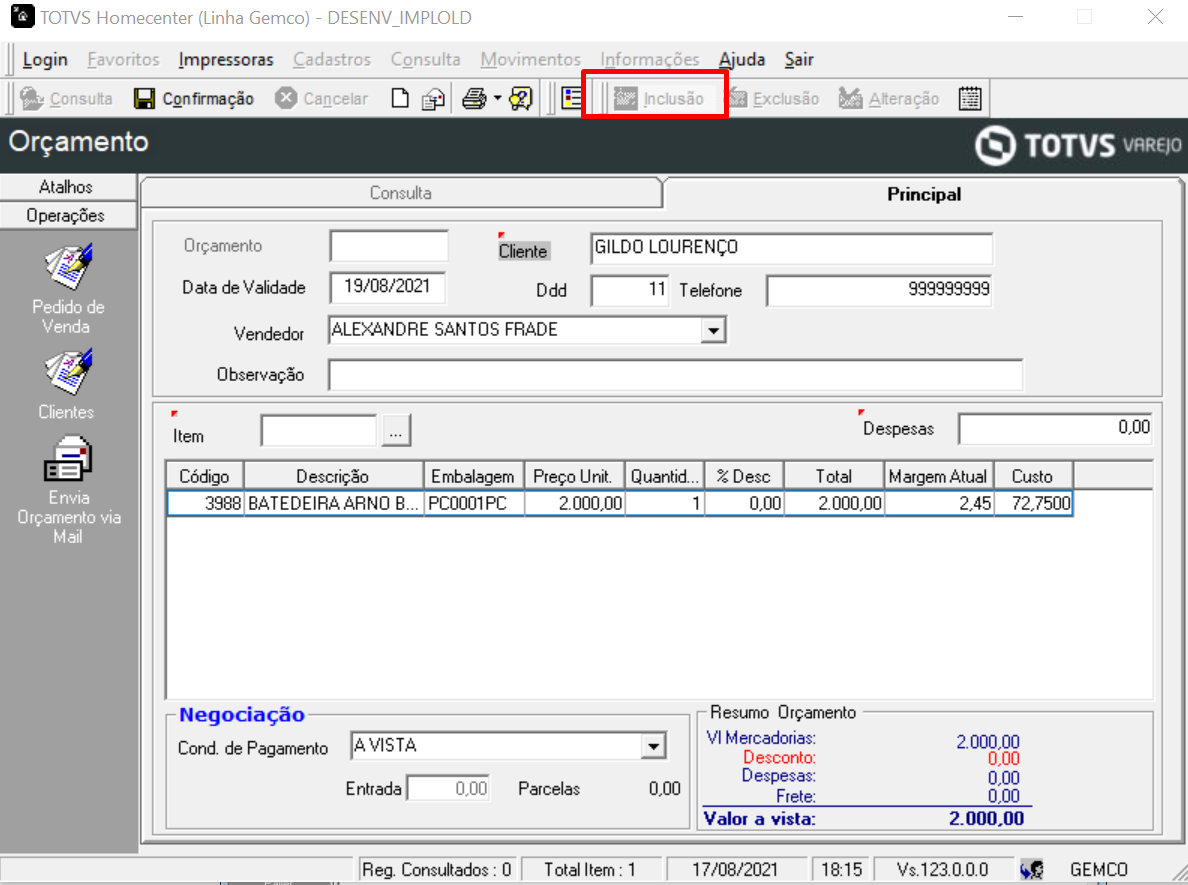This screenshot has height=885, width=1188.
Task: Click the Exclusão toolbar button
Action: (774, 99)
